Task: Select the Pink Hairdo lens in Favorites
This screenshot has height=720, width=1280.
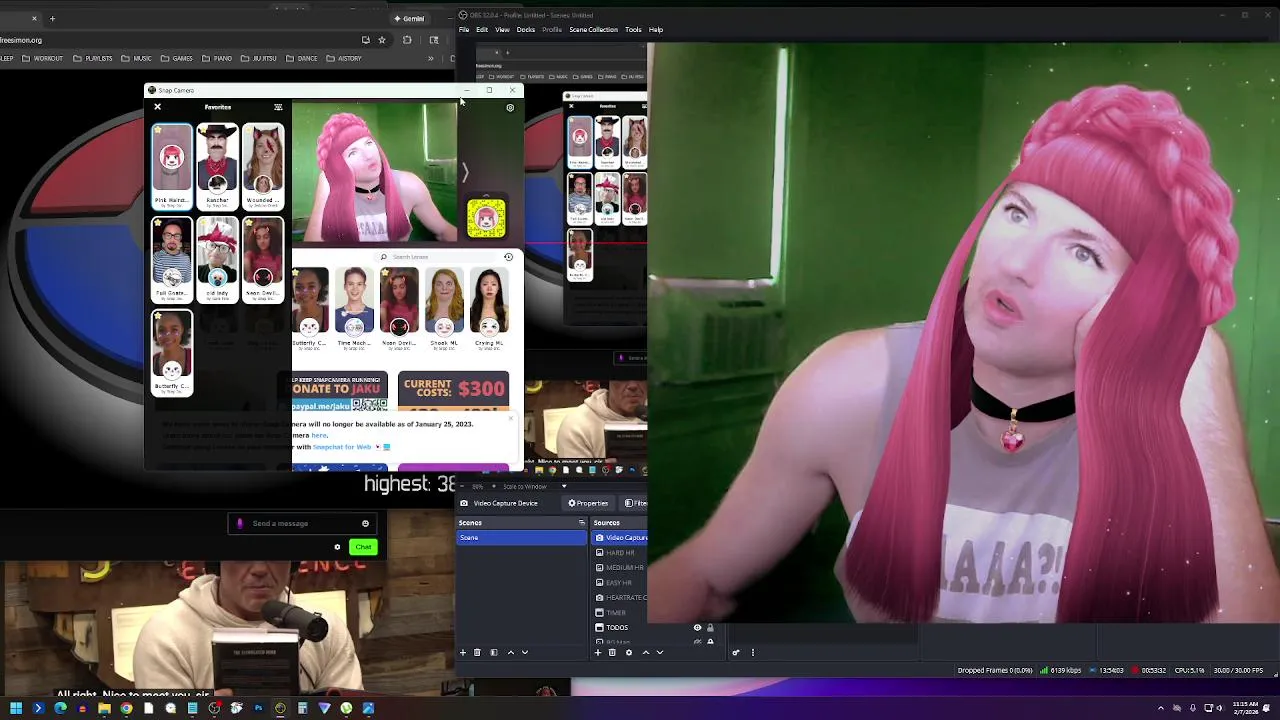Action: [172, 166]
